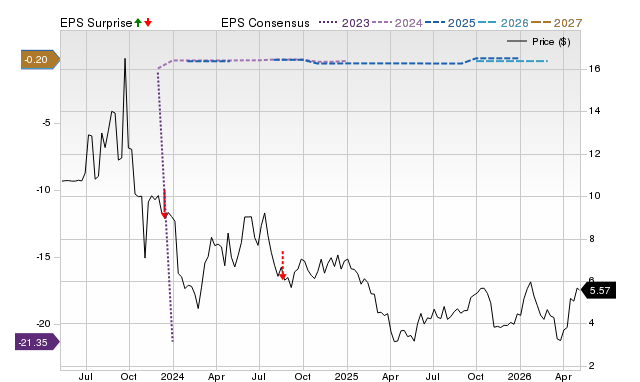Click the 12 price axis label
This screenshot has width=640, height=382.
594,154
